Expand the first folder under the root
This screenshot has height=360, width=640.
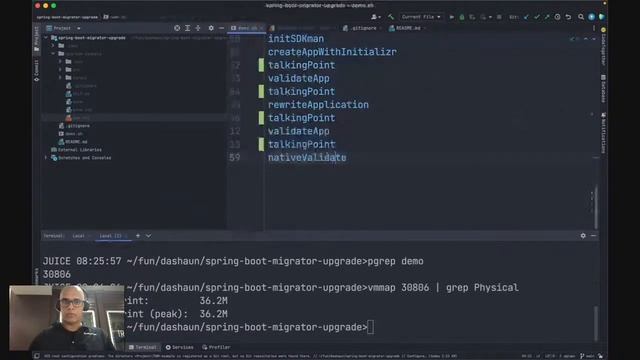pos(53,46)
